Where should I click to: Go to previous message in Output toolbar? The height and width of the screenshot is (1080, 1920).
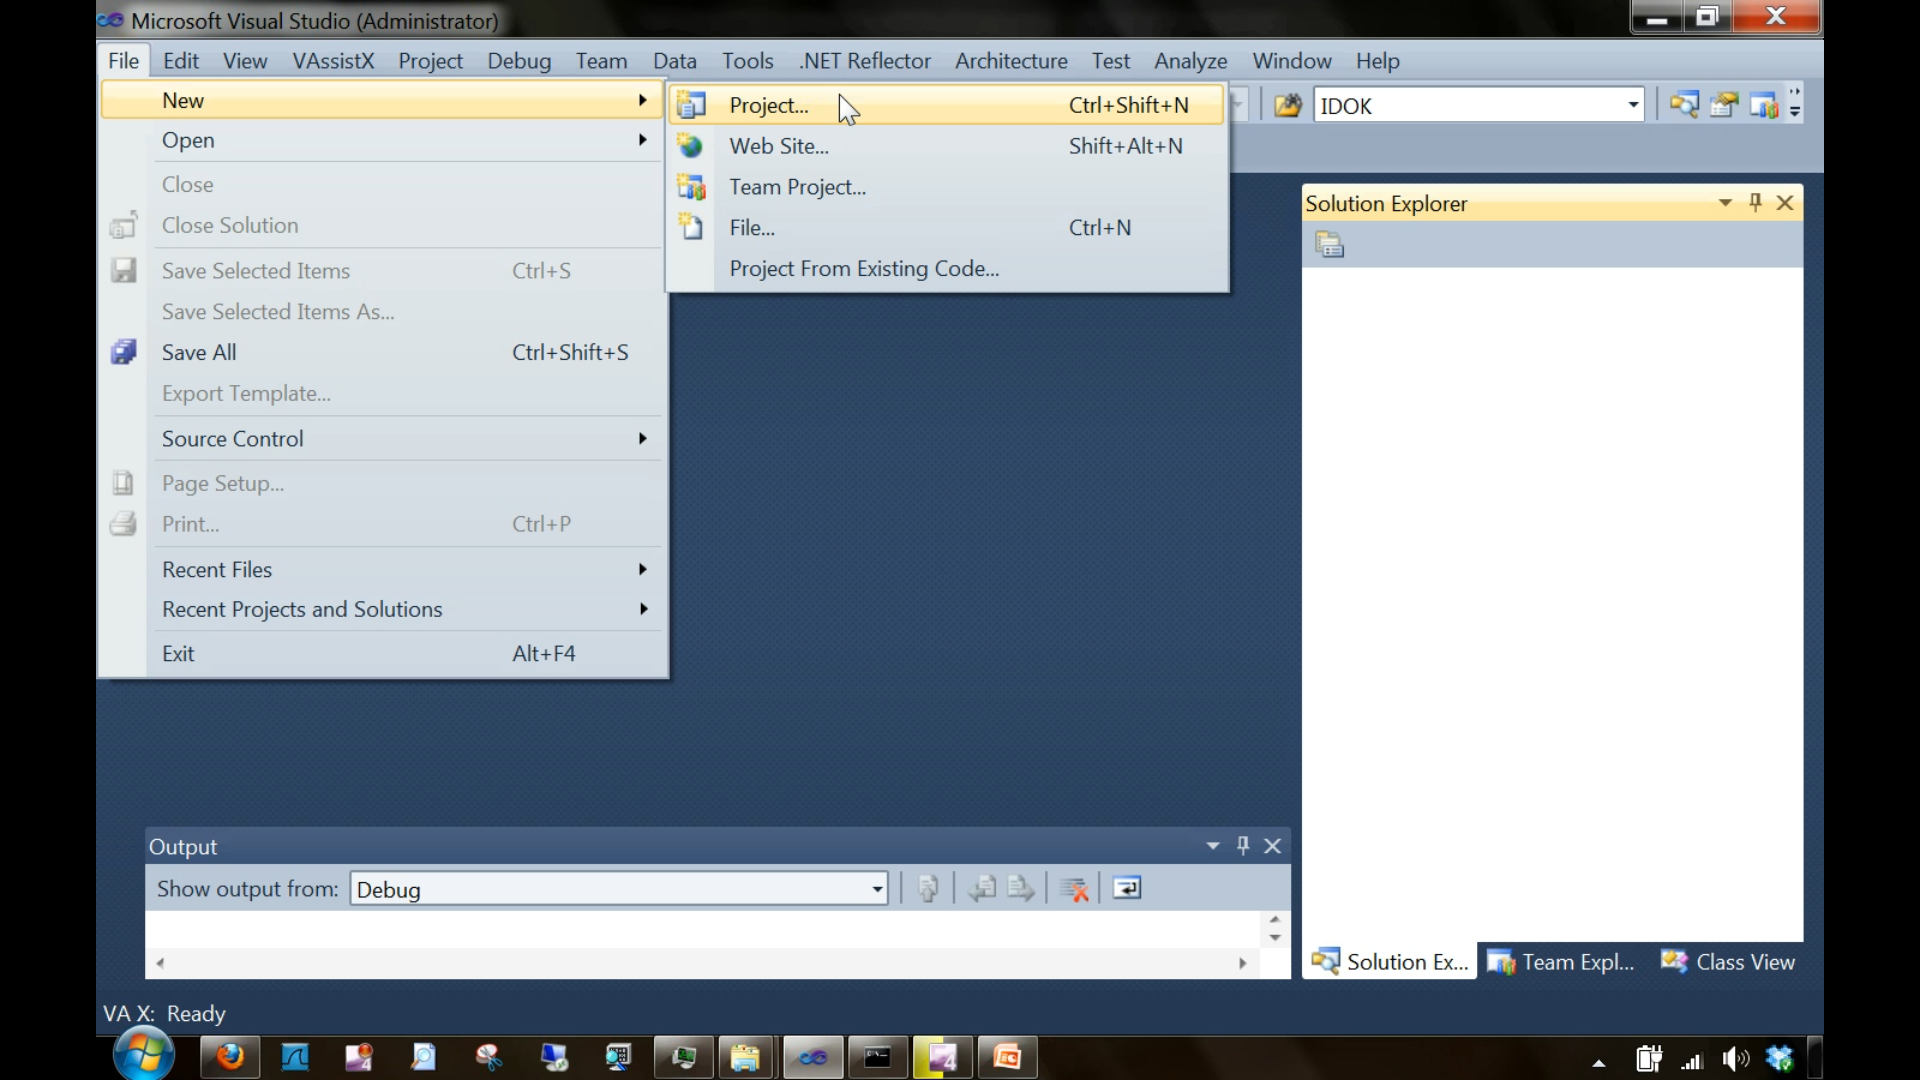tap(981, 888)
